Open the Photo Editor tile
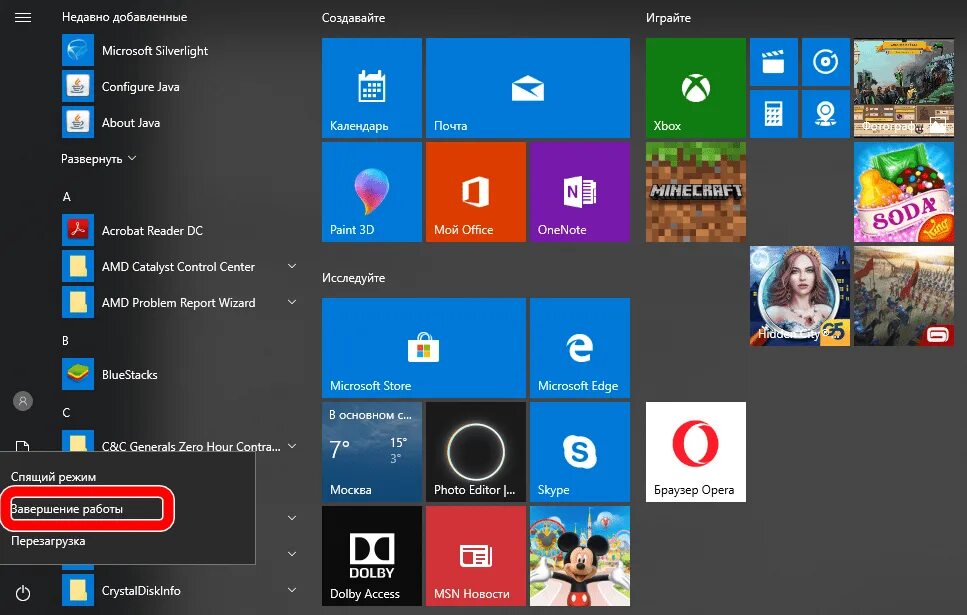The width and height of the screenshot is (967, 615). click(x=476, y=452)
